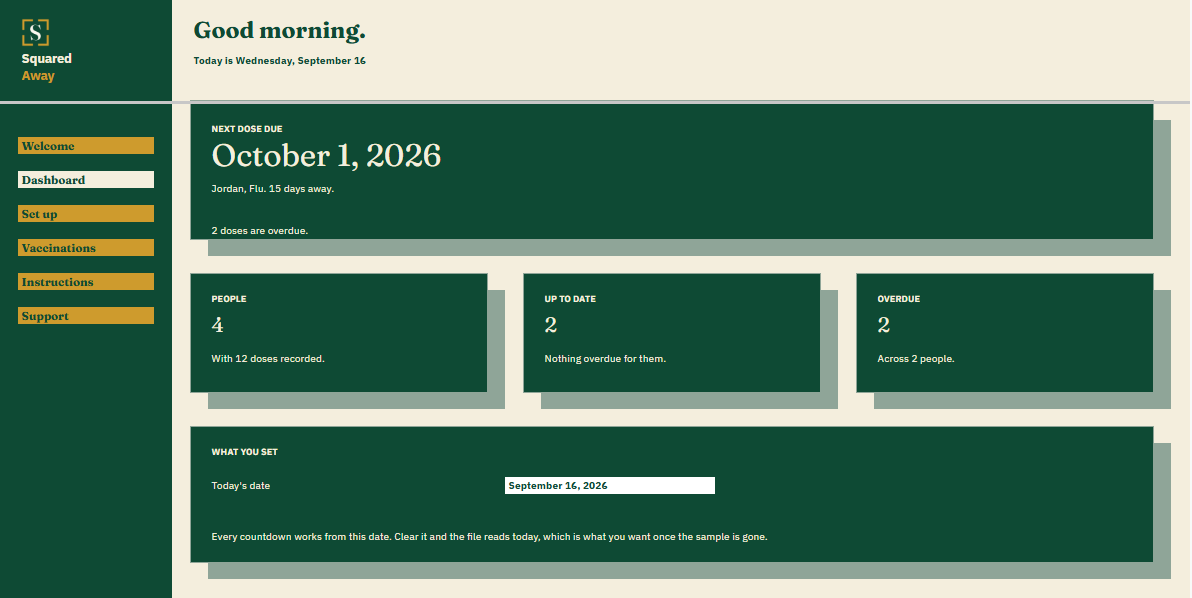Click the 'OVERDUE' card label
Image resolution: width=1192 pixels, height=598 pixels.
(899, 299)
